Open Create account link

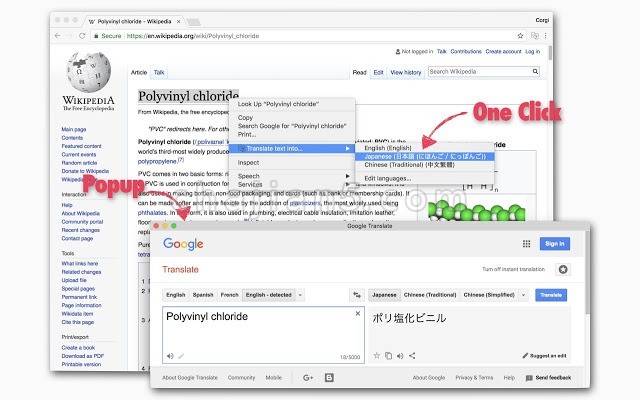point(503,51)
